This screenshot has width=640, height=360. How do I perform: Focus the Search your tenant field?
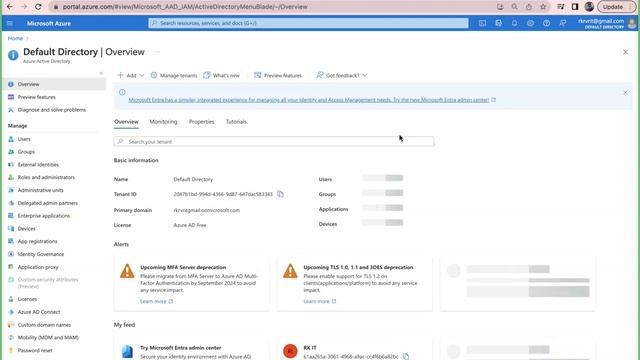[274, 142]
